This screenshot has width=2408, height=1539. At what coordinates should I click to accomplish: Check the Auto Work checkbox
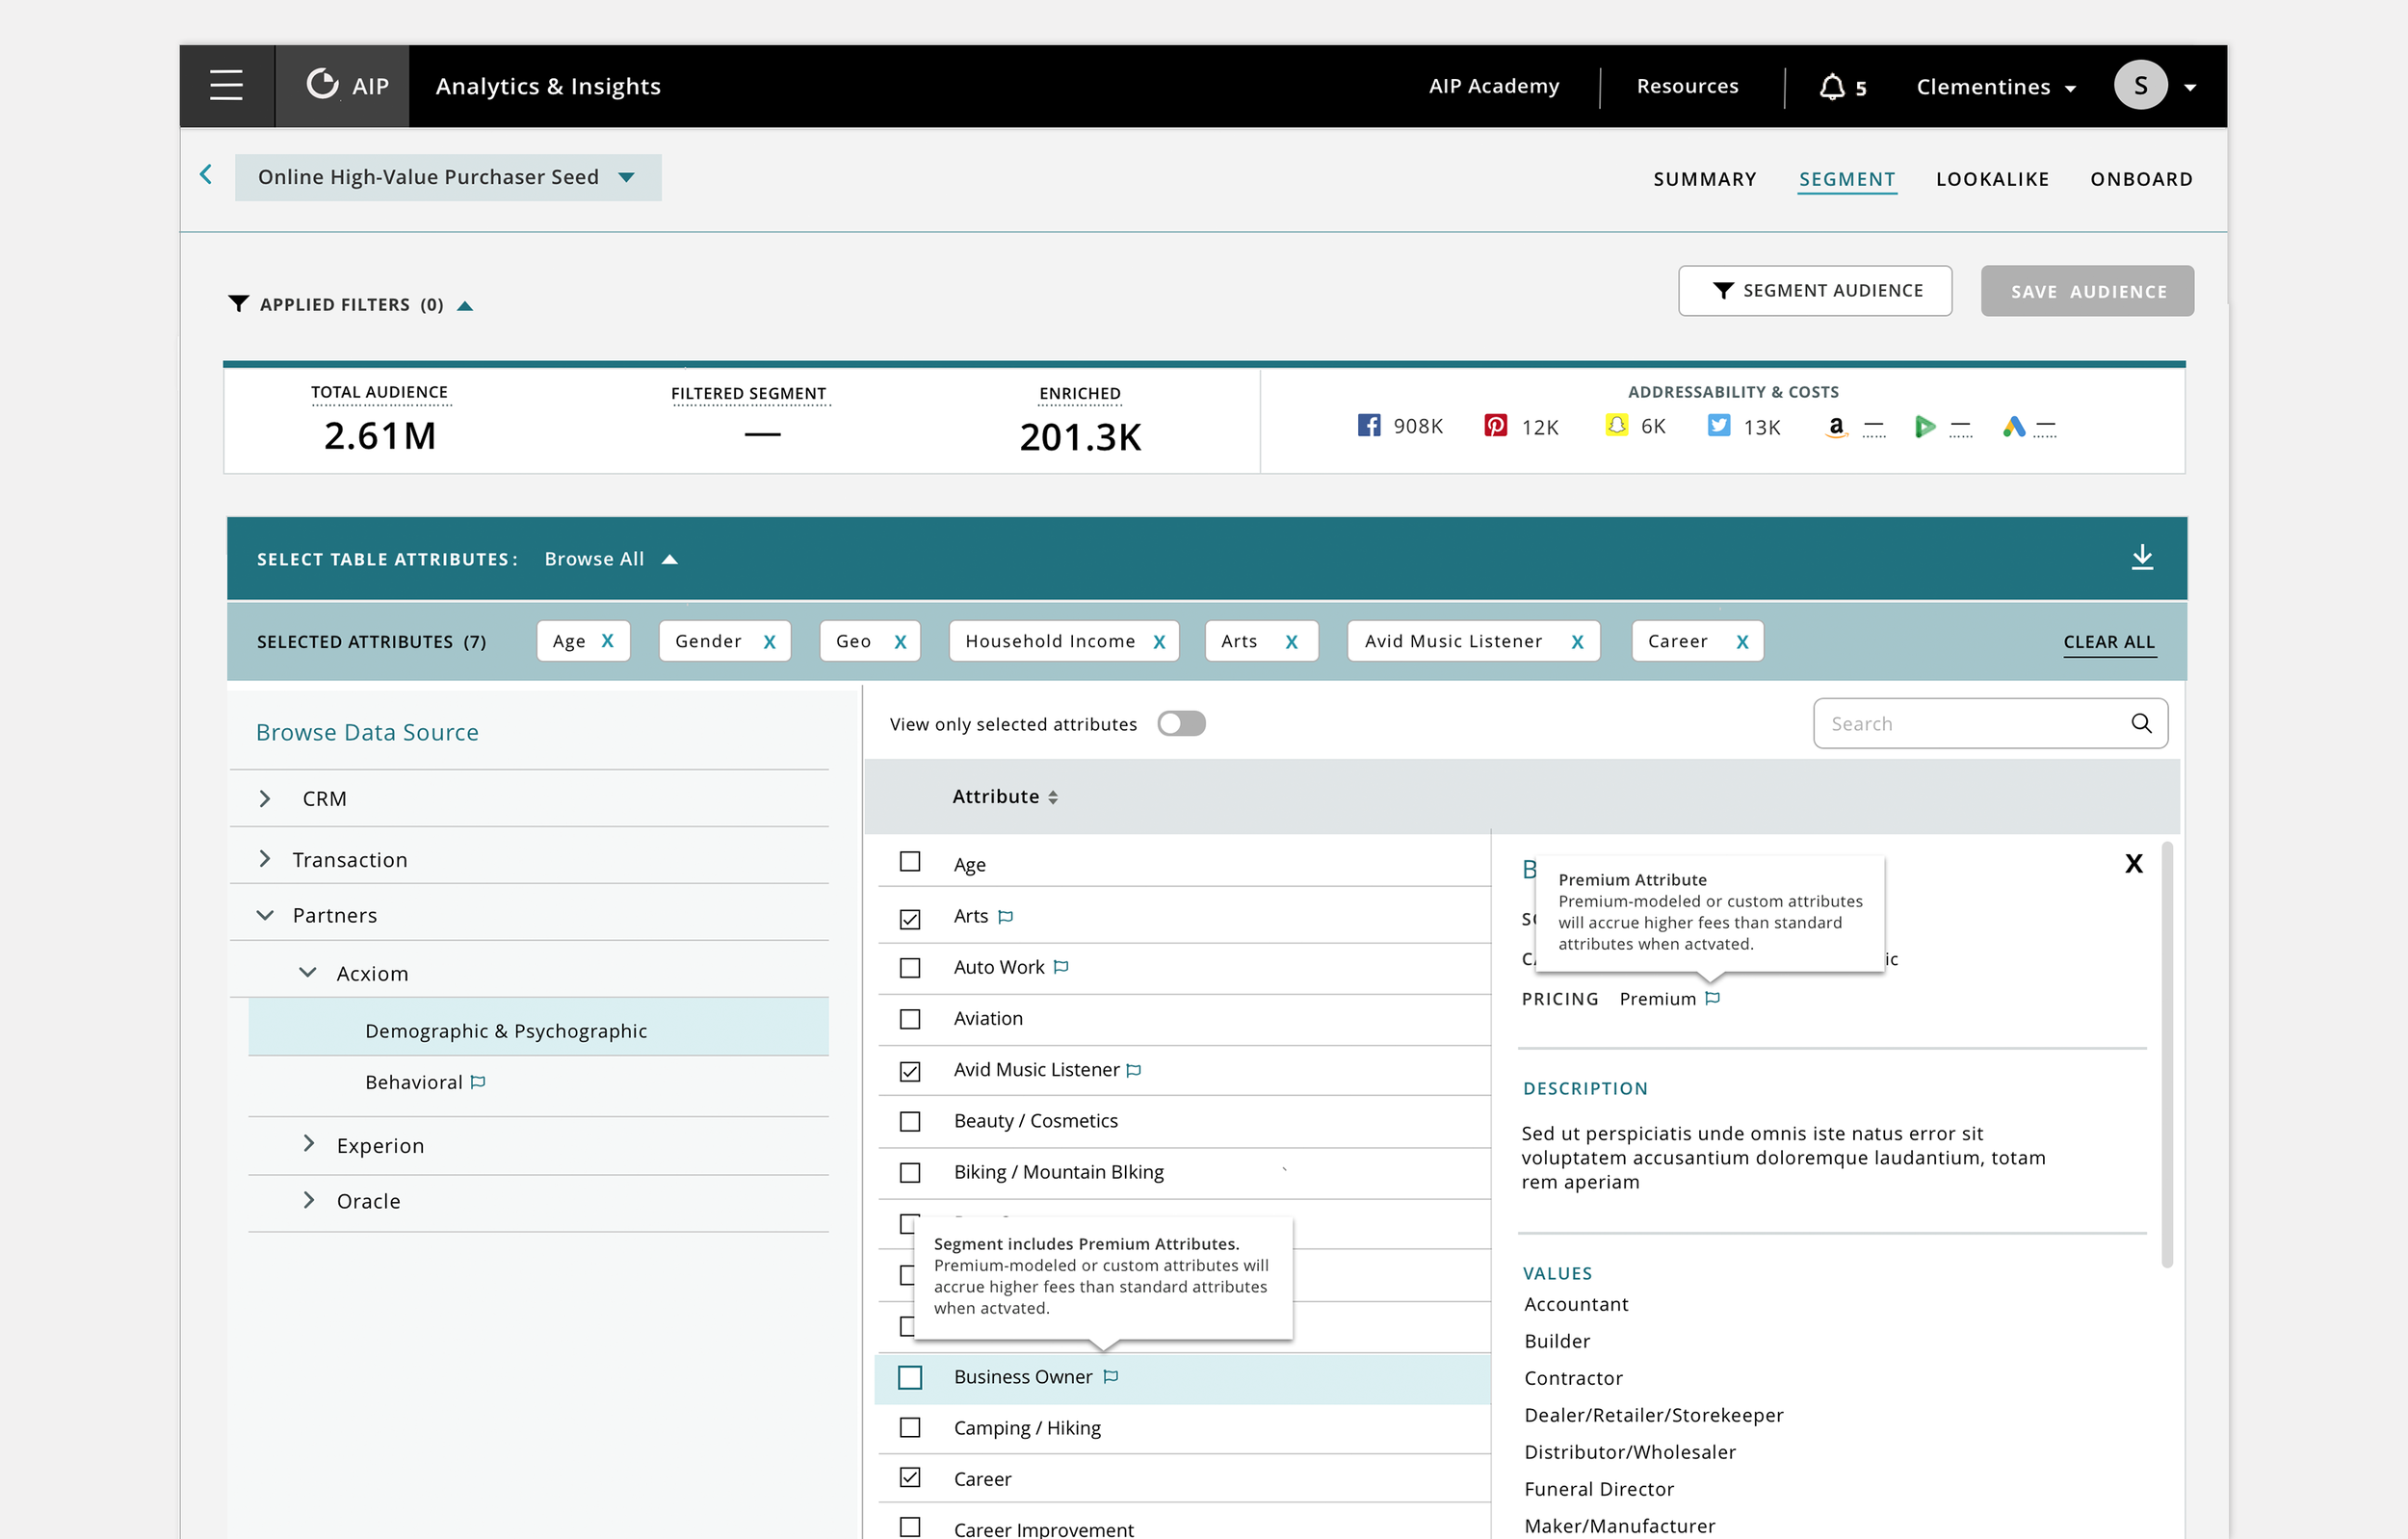tap(909, 968)
